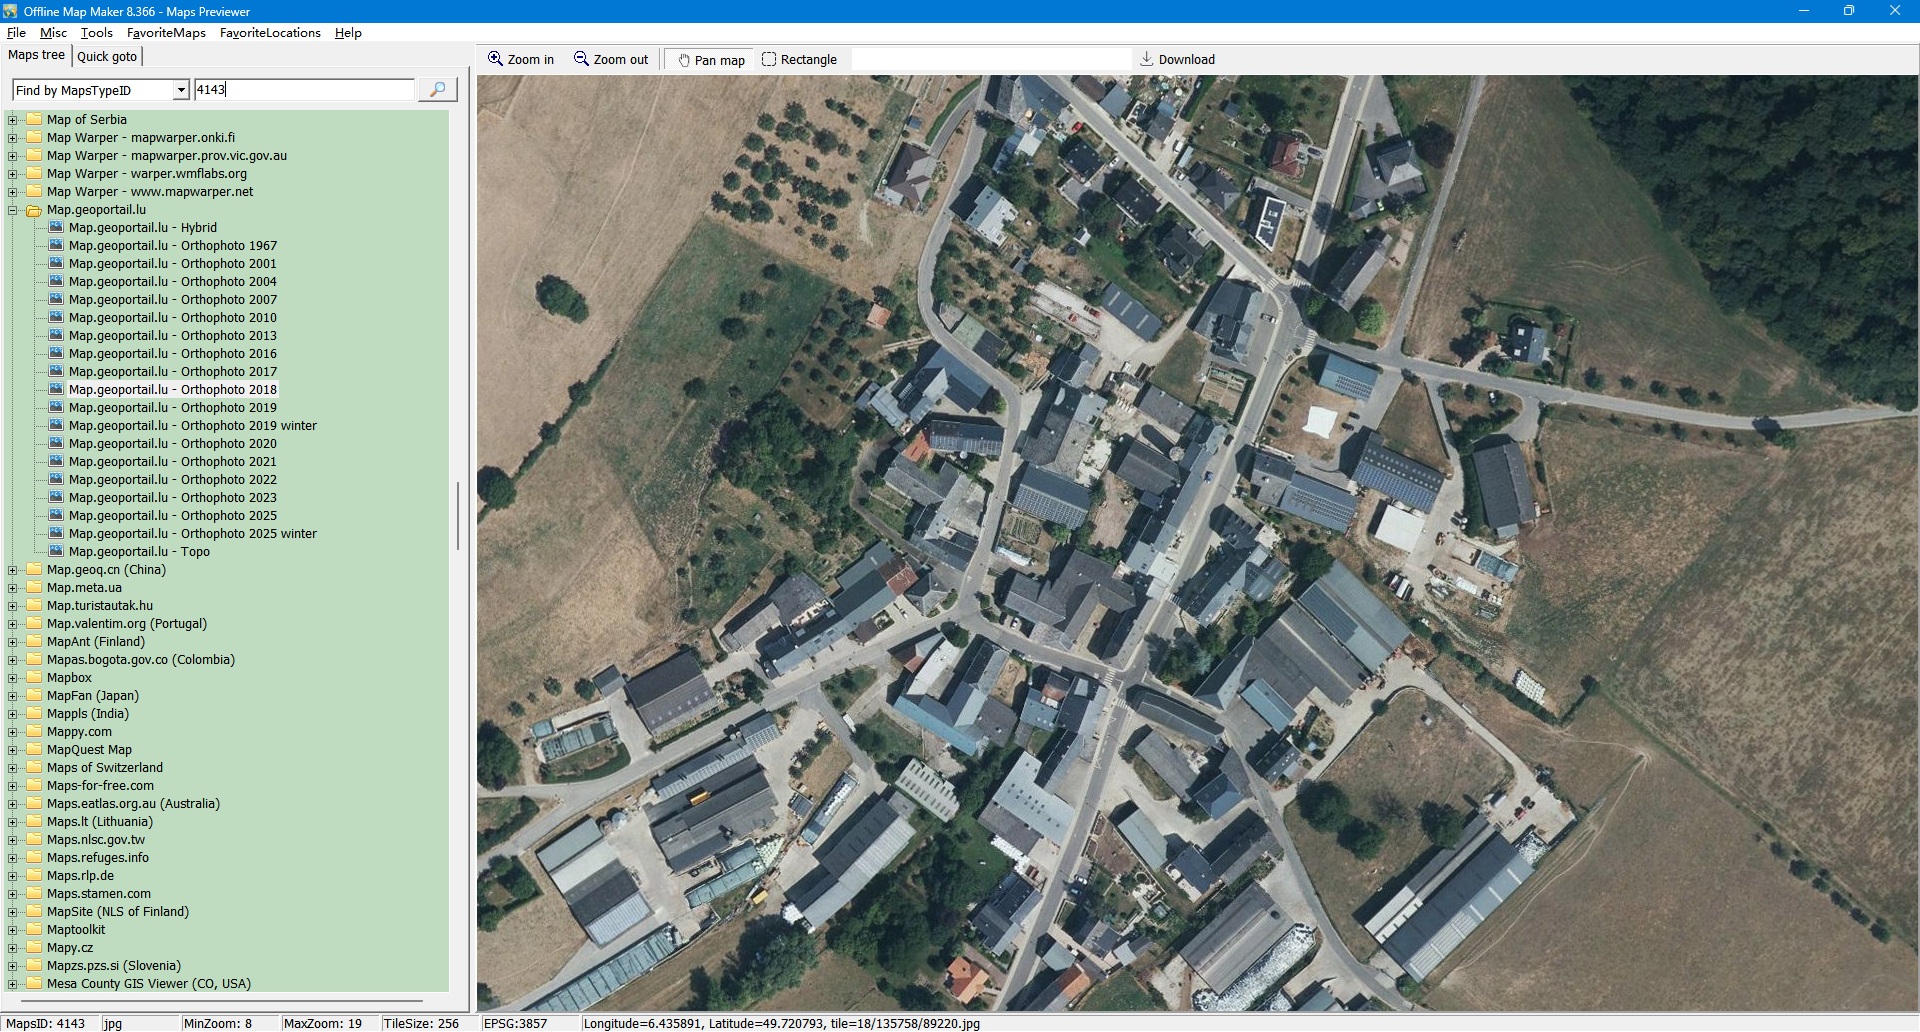Expand the Map of Serbia node

13,120
